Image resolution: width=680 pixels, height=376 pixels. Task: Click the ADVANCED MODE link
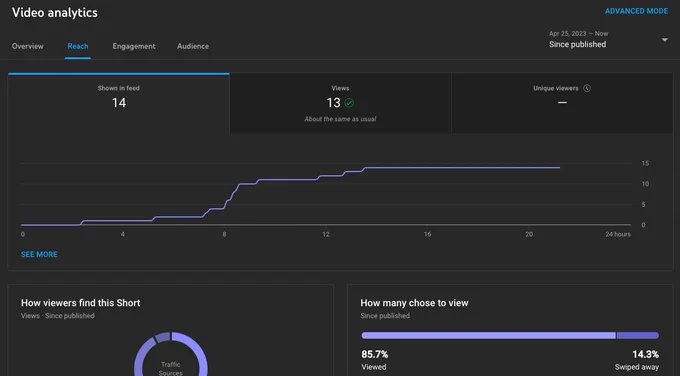(x=636, y=11)
